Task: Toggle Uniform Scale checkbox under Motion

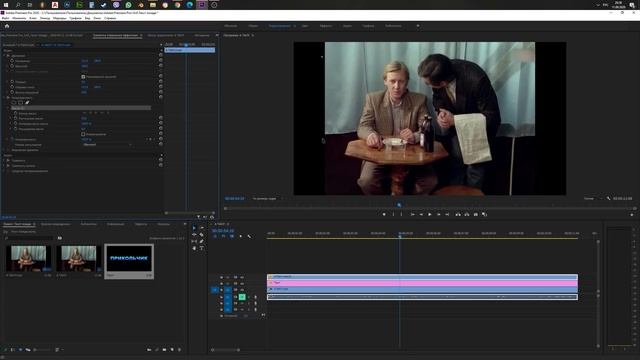Action: [83, 77]
